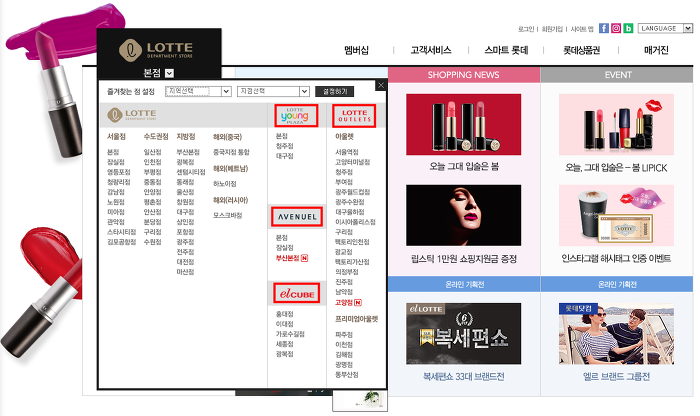The height and width of the screenshot is (416, 700).
Task: Select 청량리점 in the Seoul list
Action: (119, 182)
